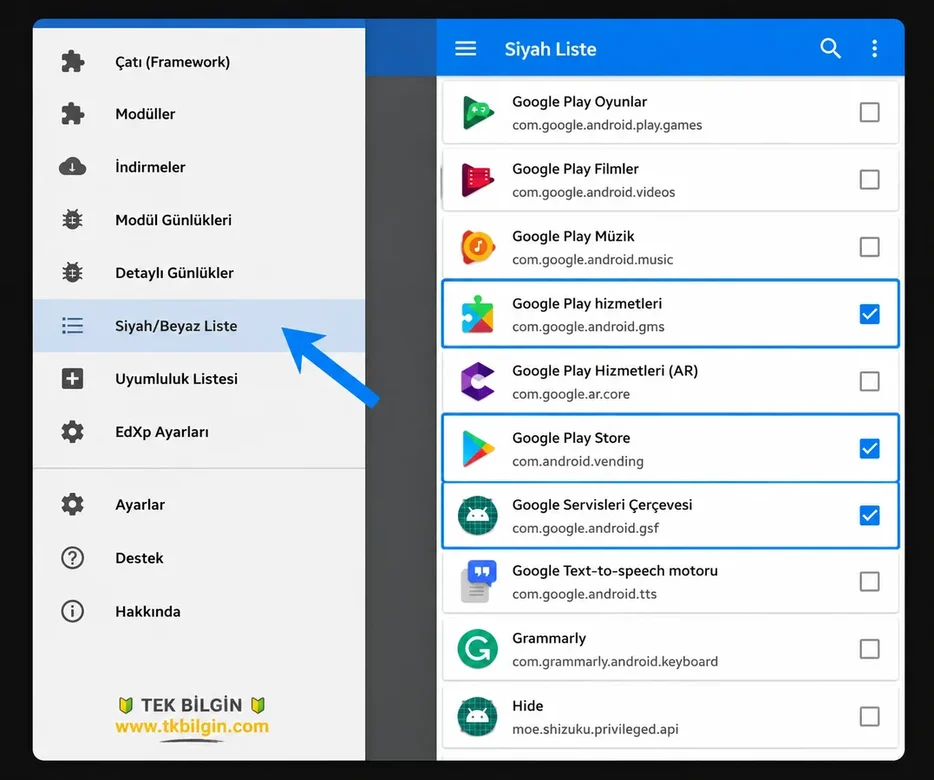Click the info icon beside Hakkında
The image size is (934, 780).
[73, 611]
